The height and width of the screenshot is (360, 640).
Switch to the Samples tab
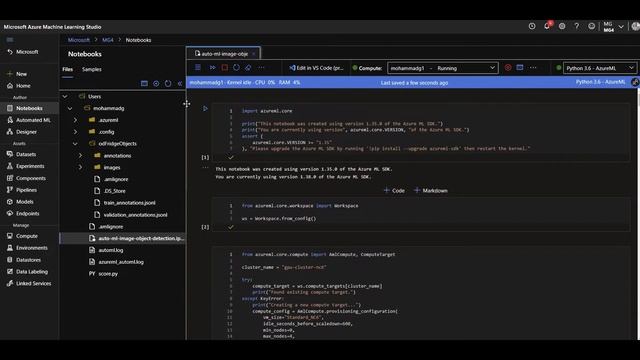91,69
